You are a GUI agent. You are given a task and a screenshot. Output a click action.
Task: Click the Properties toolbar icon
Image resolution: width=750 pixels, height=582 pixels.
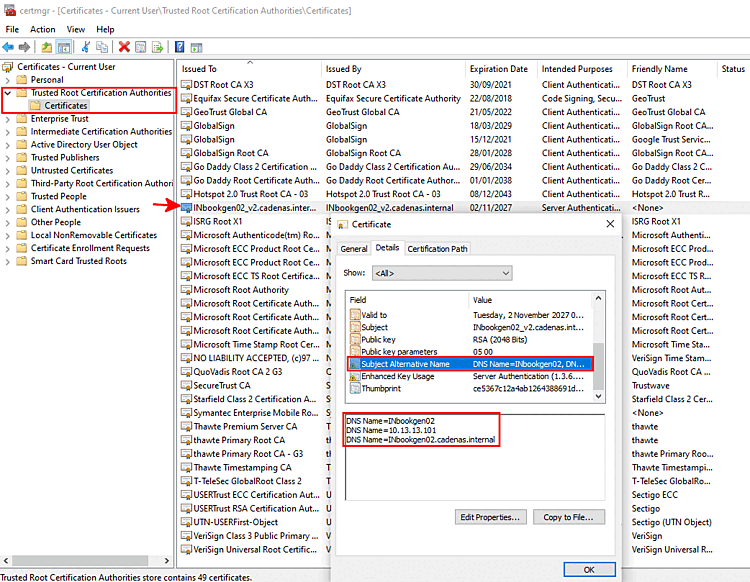pyautogui.click(x=141, y=47)
